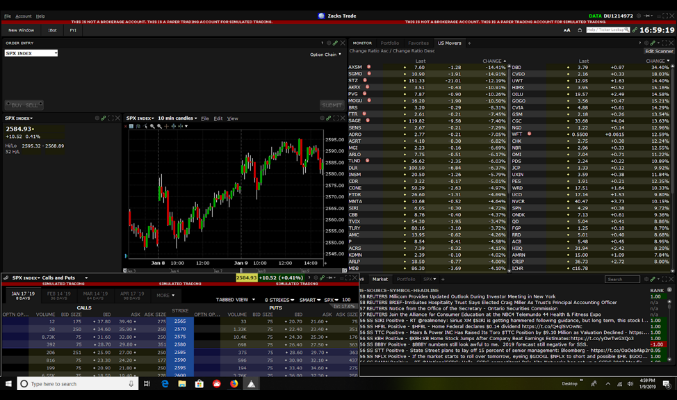Screen dimensions: 677x400
Task: Select the Market tab in news panel
Action: 380,279
